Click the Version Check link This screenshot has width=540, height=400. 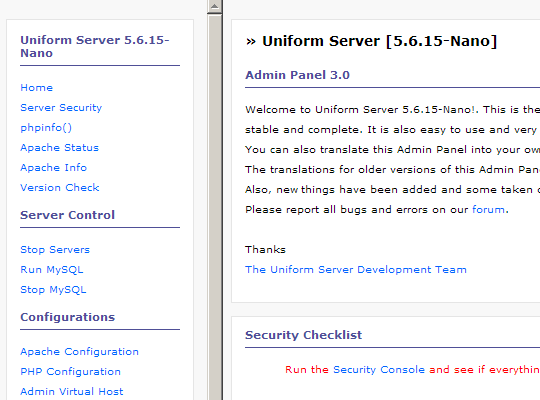pos(60,187)
